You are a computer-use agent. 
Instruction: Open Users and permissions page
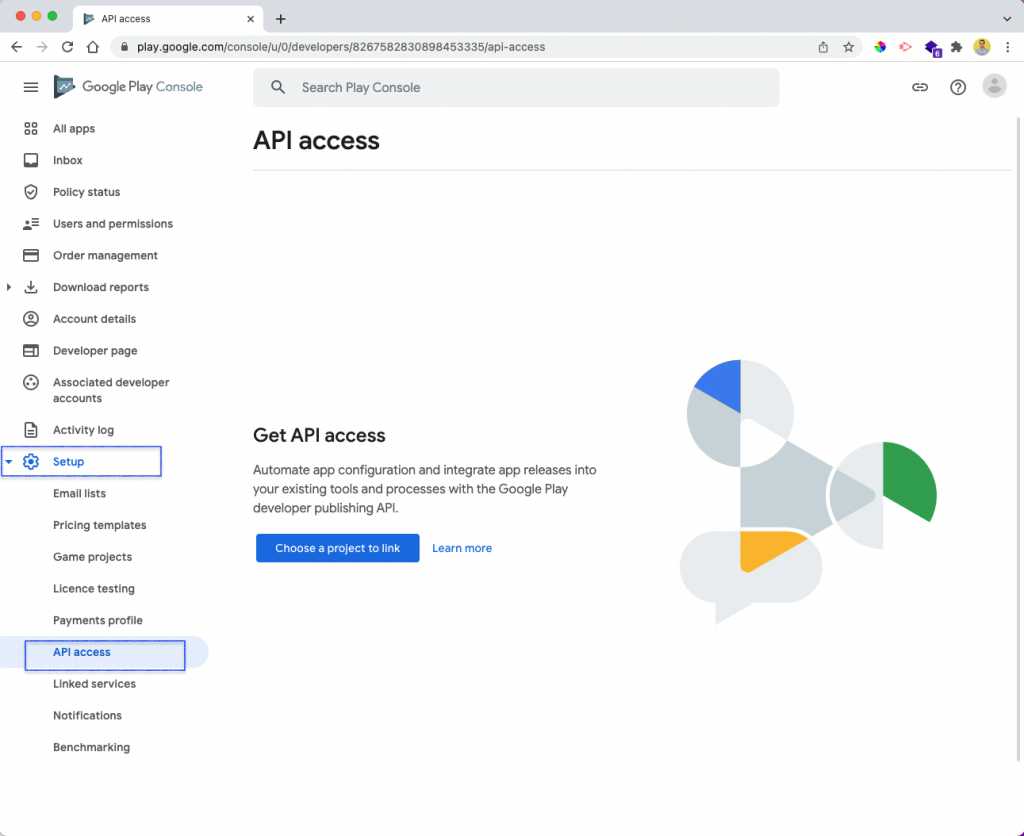tap(113, 223)
